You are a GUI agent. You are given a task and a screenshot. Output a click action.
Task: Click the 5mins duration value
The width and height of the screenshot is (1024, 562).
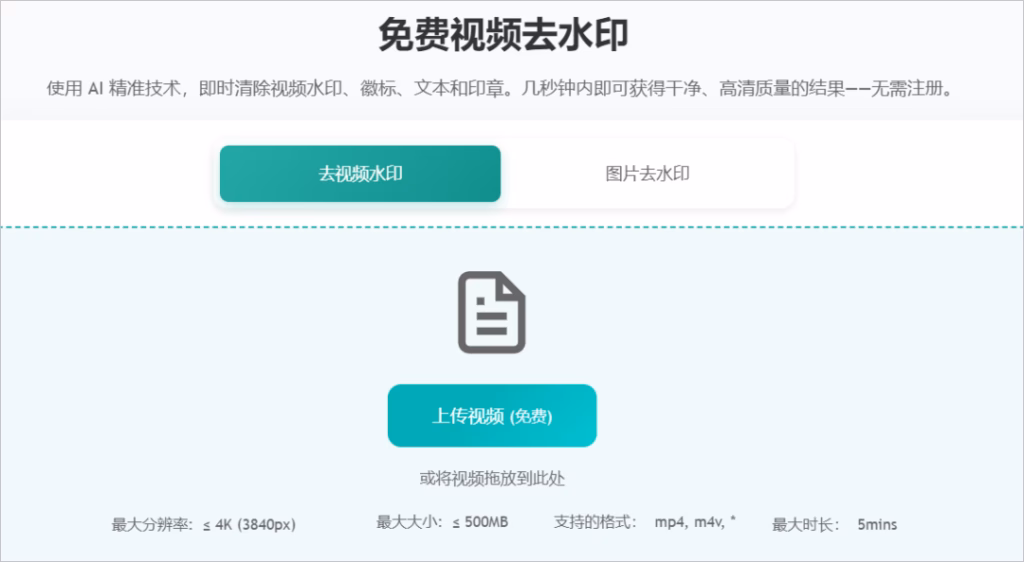(877, 524)
